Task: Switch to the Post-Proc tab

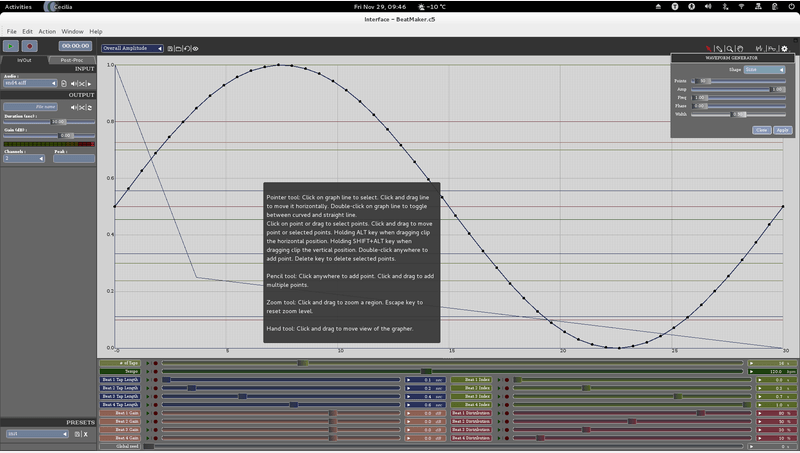Action: tap(72, 60)
